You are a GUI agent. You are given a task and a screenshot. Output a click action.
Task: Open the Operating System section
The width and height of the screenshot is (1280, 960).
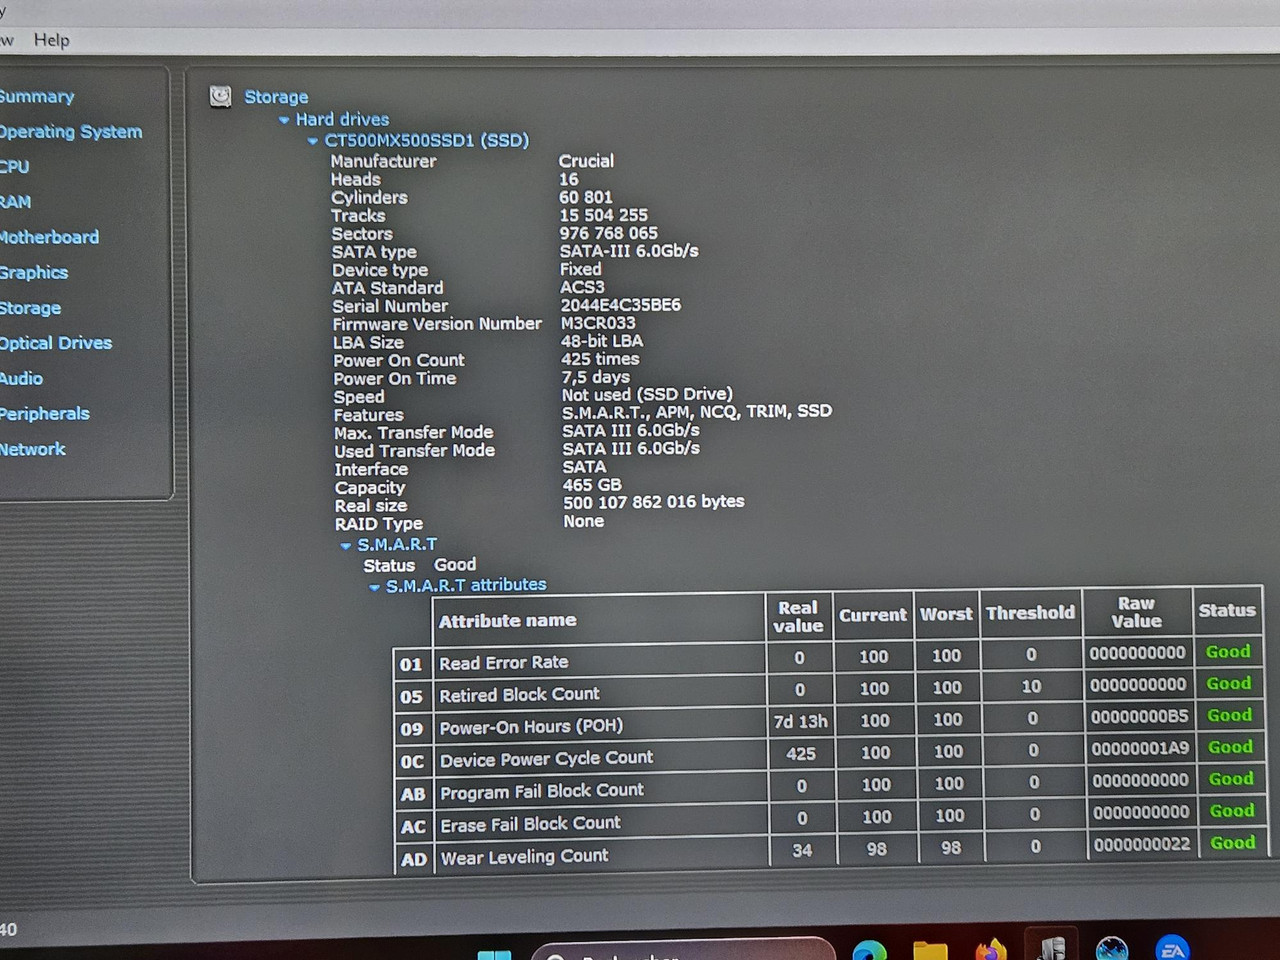click(x=70, y=132)
